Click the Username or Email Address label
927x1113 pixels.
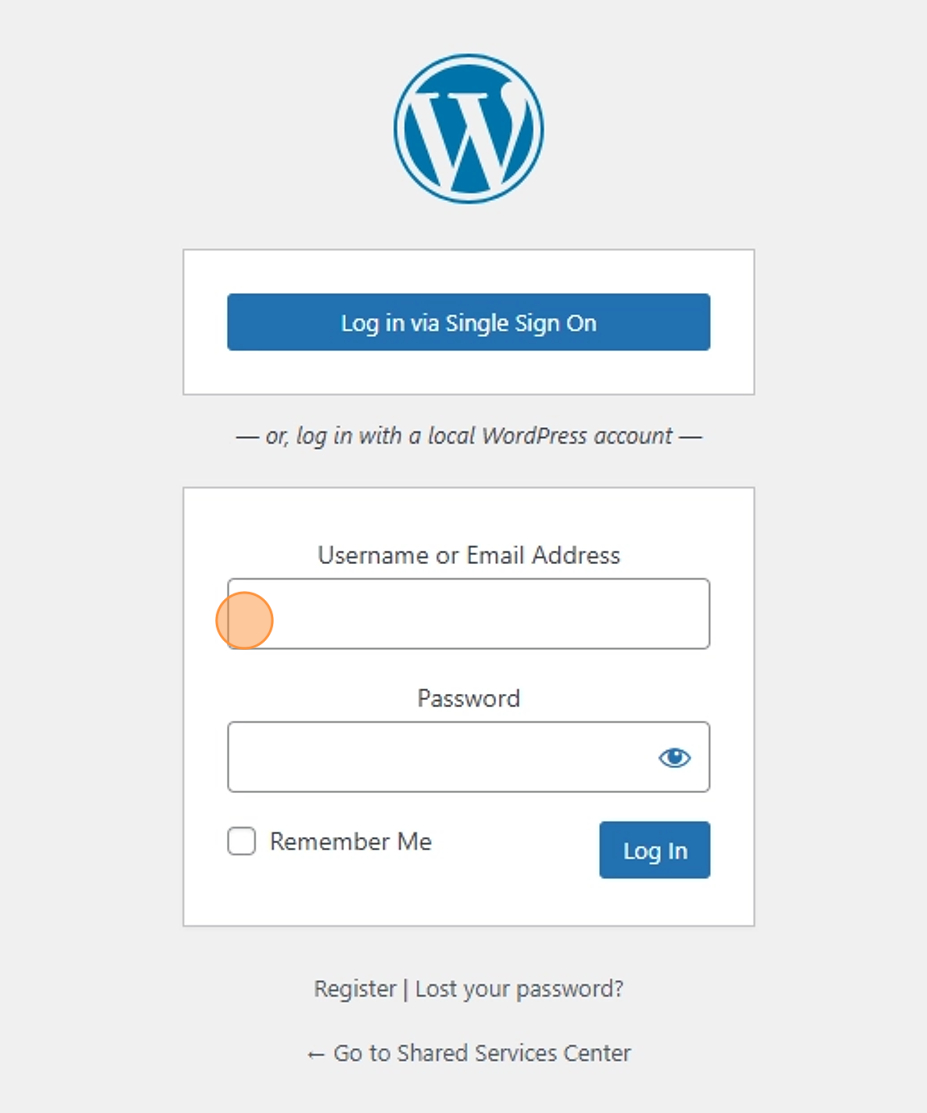pyautogui.click(x=468, y=555)
